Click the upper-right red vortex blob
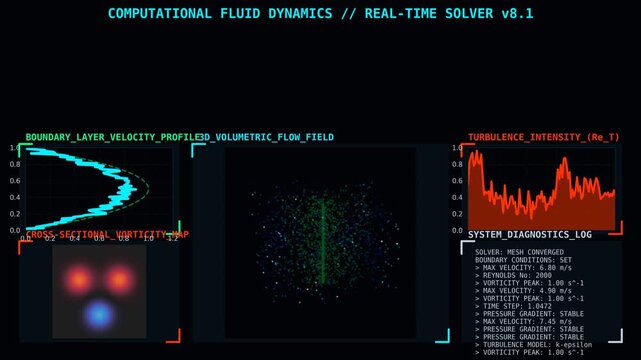This screenshot has width=641, height=360. pyautogui.click(x=119, y=280)
